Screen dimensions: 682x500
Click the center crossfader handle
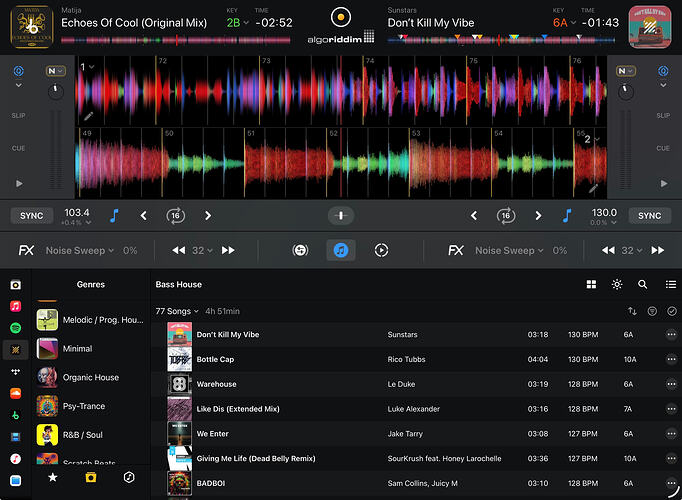[341, 216]
